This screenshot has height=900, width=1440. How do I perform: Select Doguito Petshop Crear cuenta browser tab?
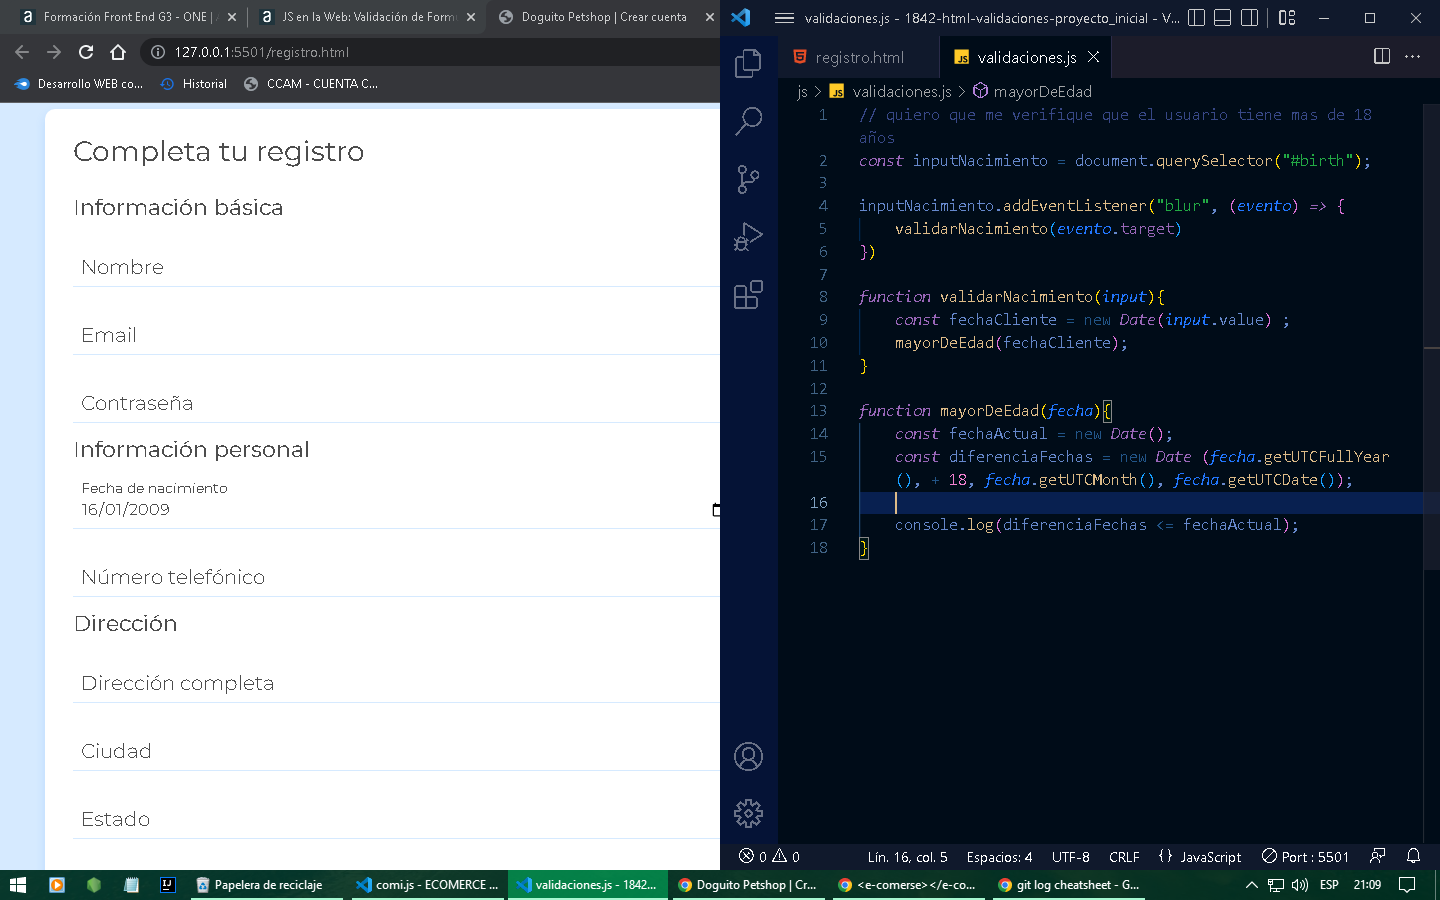click(604, 17)
